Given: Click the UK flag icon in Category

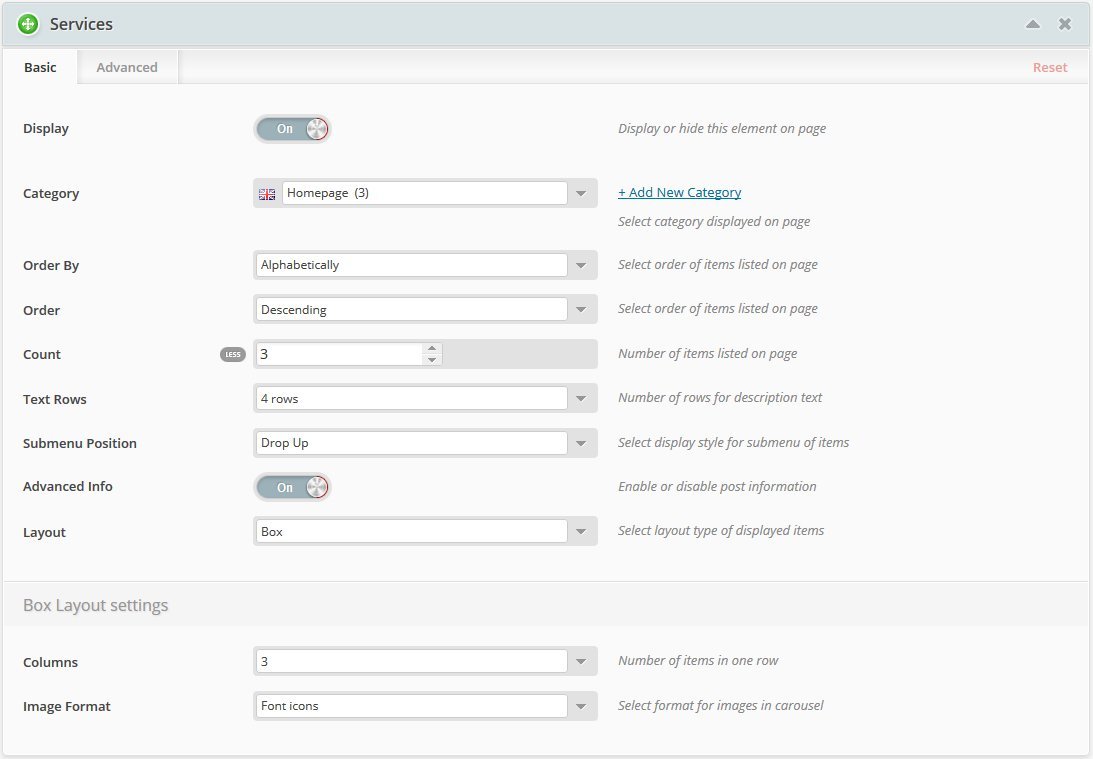Looking at the screenshot, I should (267, 194).
